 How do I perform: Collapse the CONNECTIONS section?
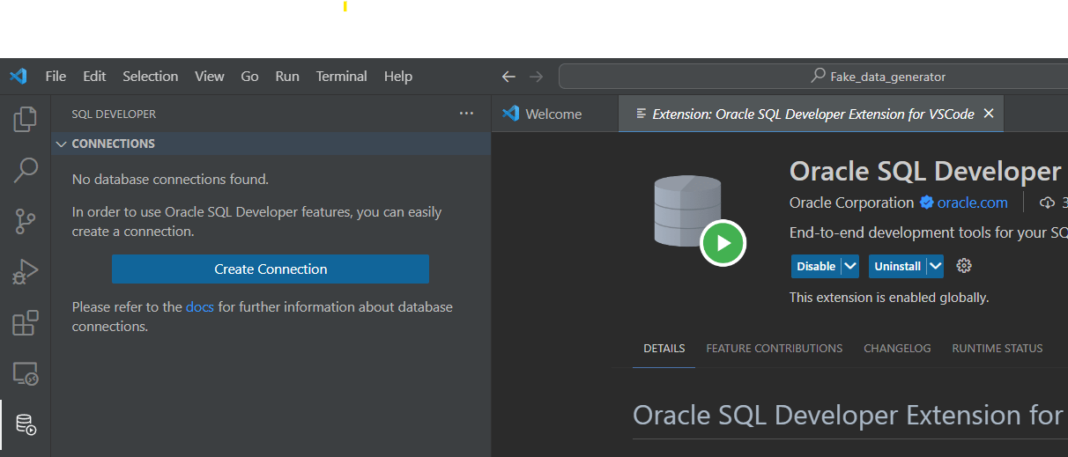click(61, 144)
